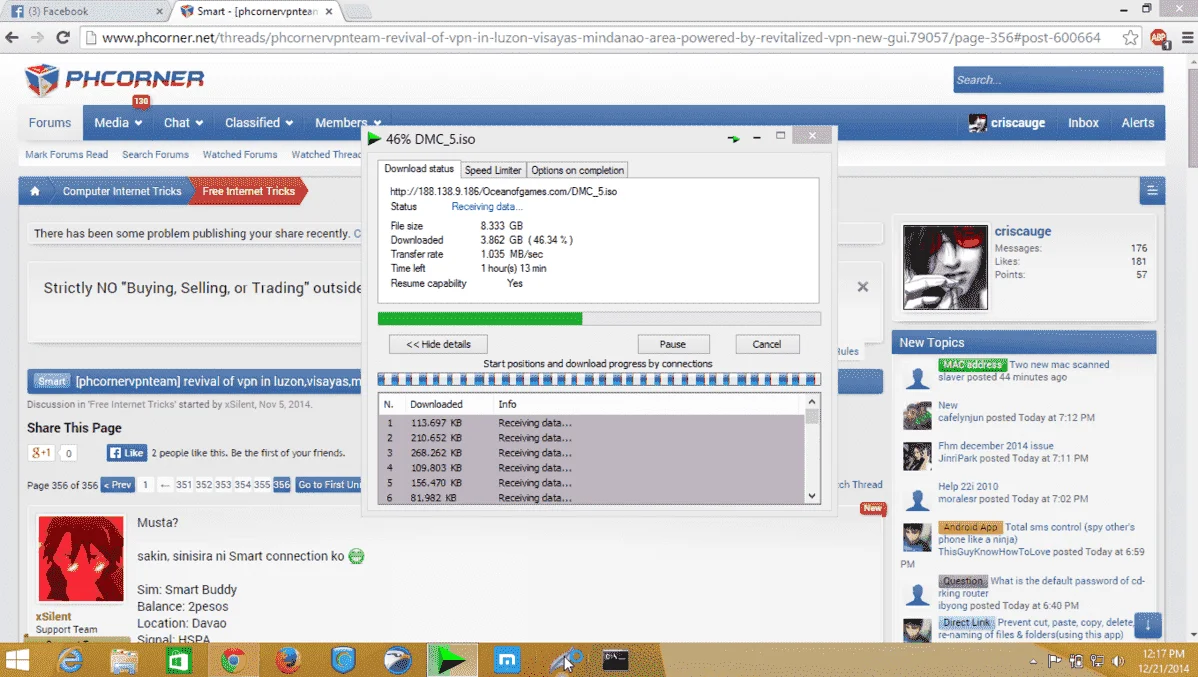Image resolution: width=1198 pixels, height=677 pixels.
Task: Click in the forum Search field
Action: tap(1058, 79)
